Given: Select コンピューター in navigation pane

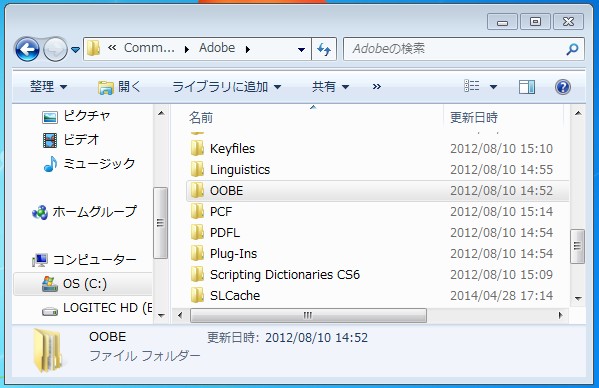Looking at the screenshot, I should tap(84, 260).
